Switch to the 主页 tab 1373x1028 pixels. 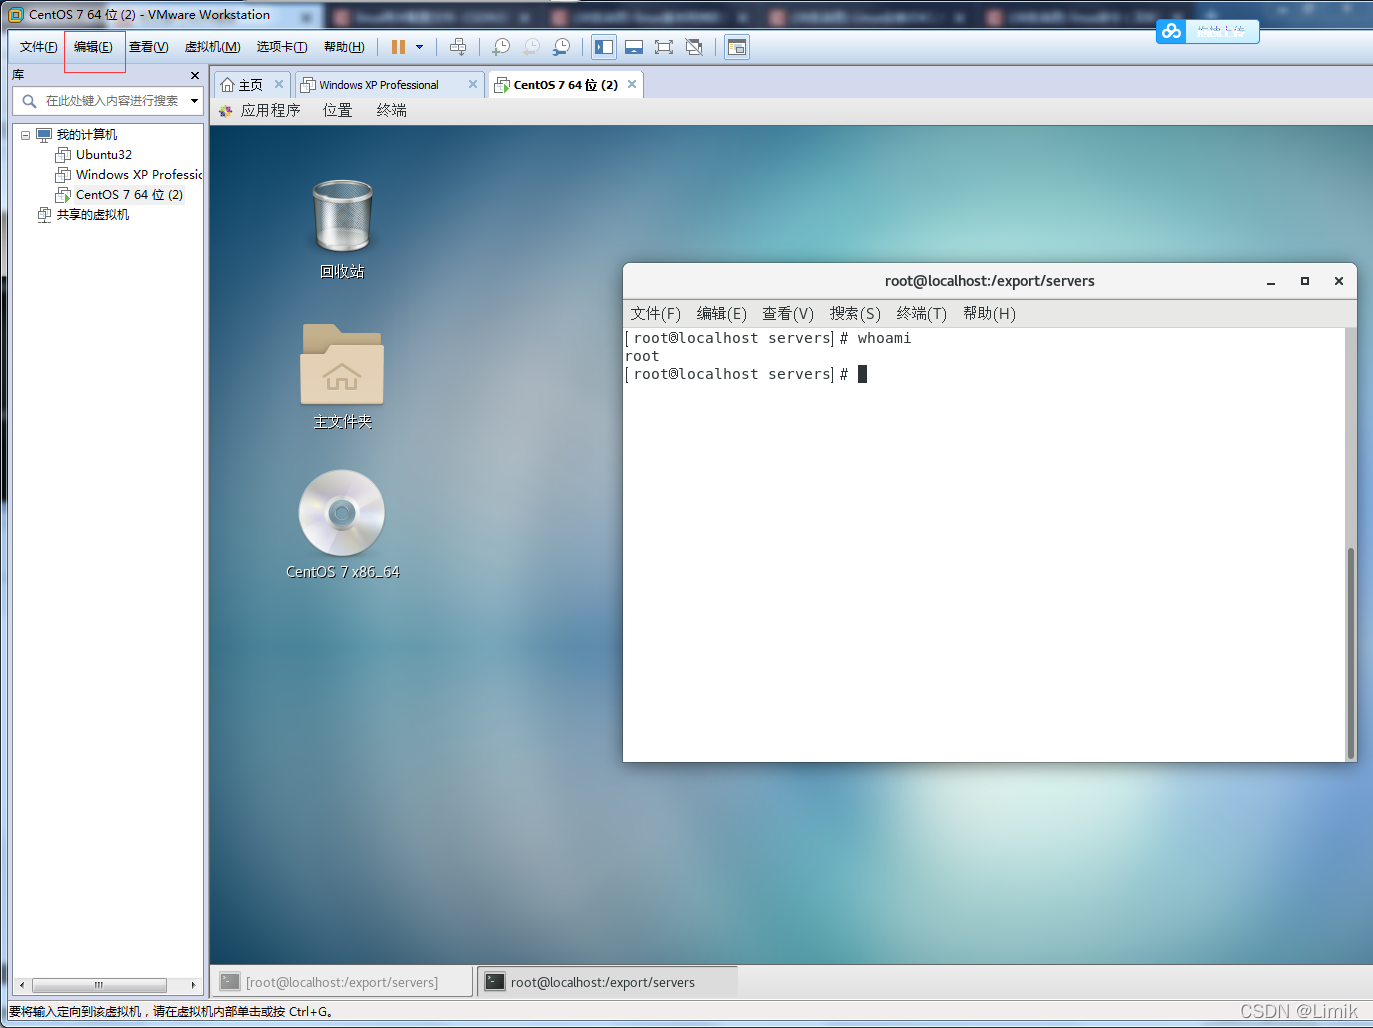[x=242, y=85]
